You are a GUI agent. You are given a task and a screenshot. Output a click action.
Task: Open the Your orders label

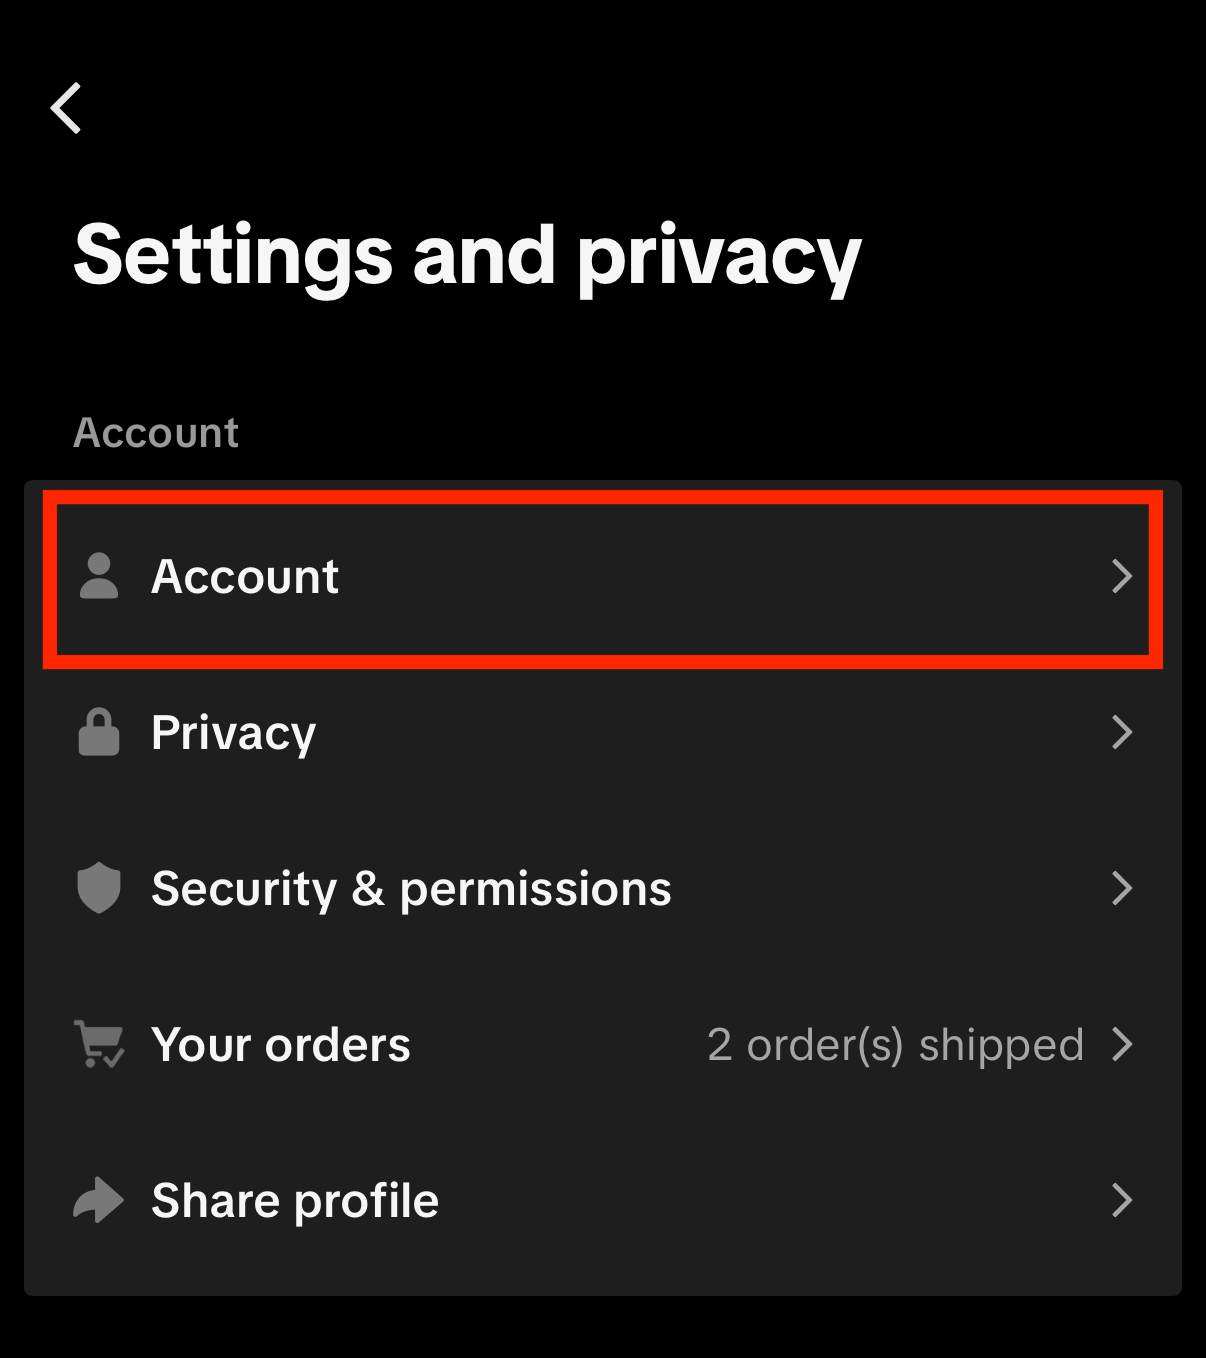point(281,1045)
